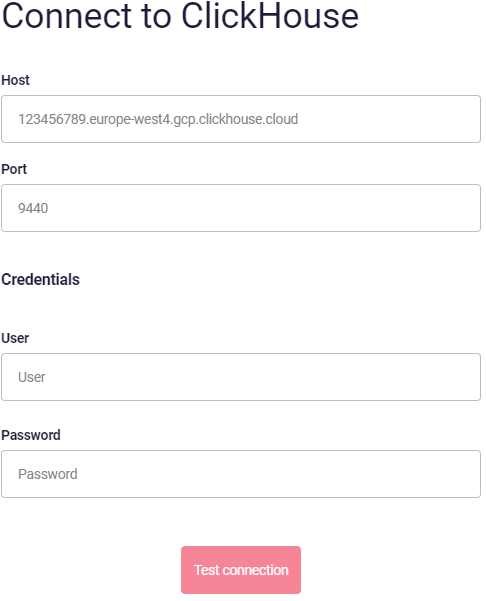Select the User input field

[x=241, y=377]
